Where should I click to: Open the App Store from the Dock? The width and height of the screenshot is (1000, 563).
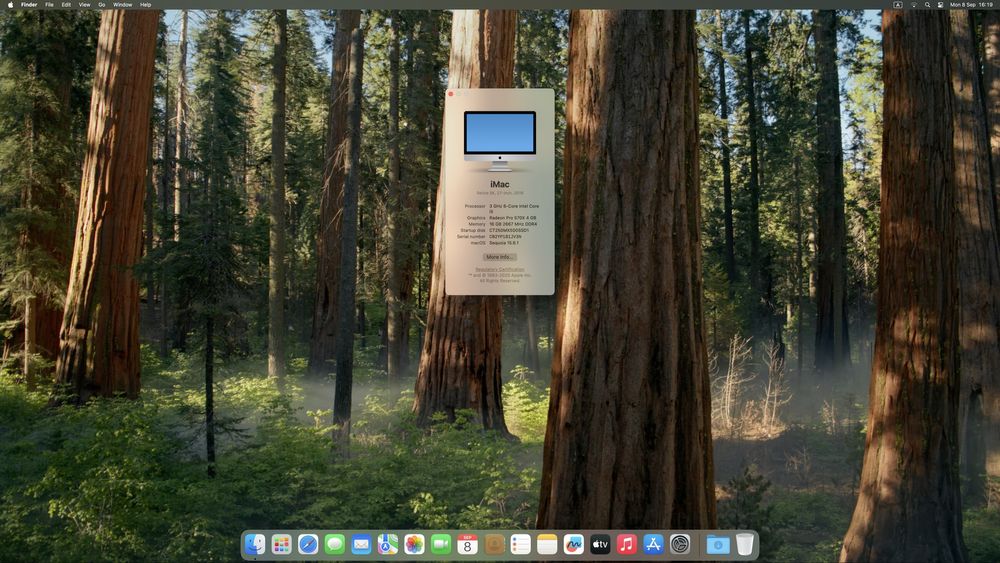[653, 544]
